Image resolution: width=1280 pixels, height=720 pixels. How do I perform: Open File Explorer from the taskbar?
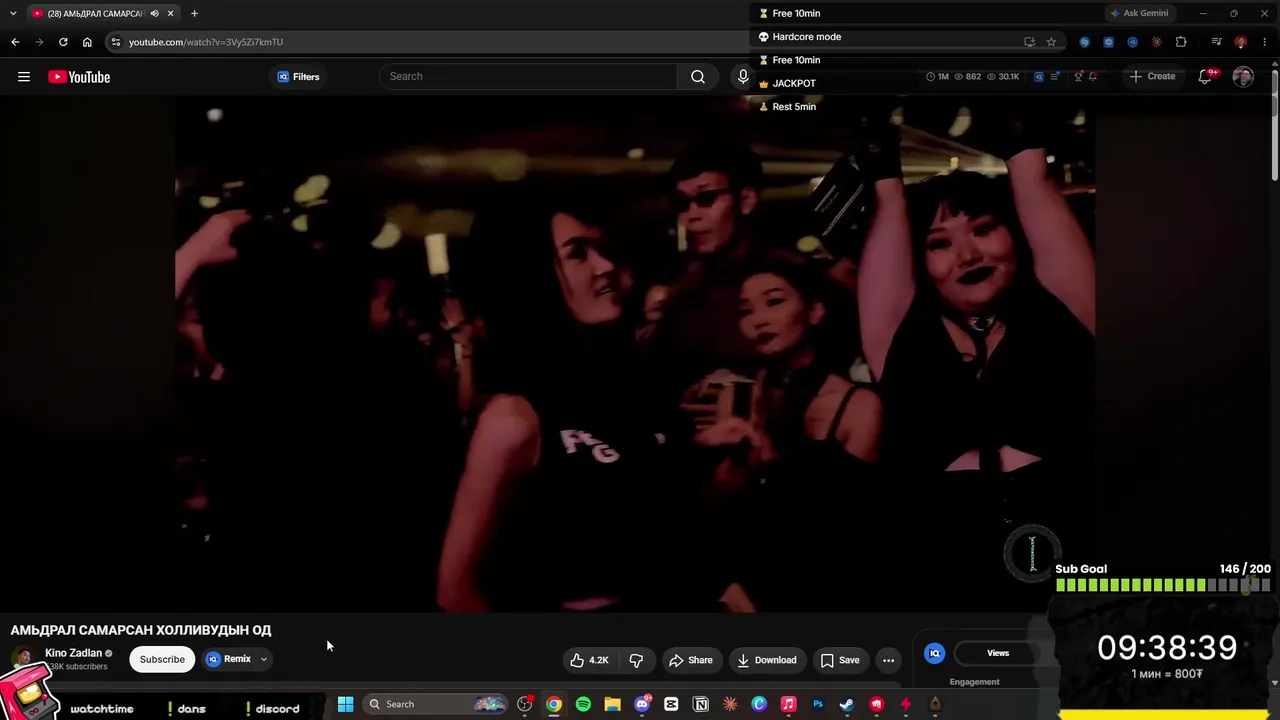(x=612, y=704)
